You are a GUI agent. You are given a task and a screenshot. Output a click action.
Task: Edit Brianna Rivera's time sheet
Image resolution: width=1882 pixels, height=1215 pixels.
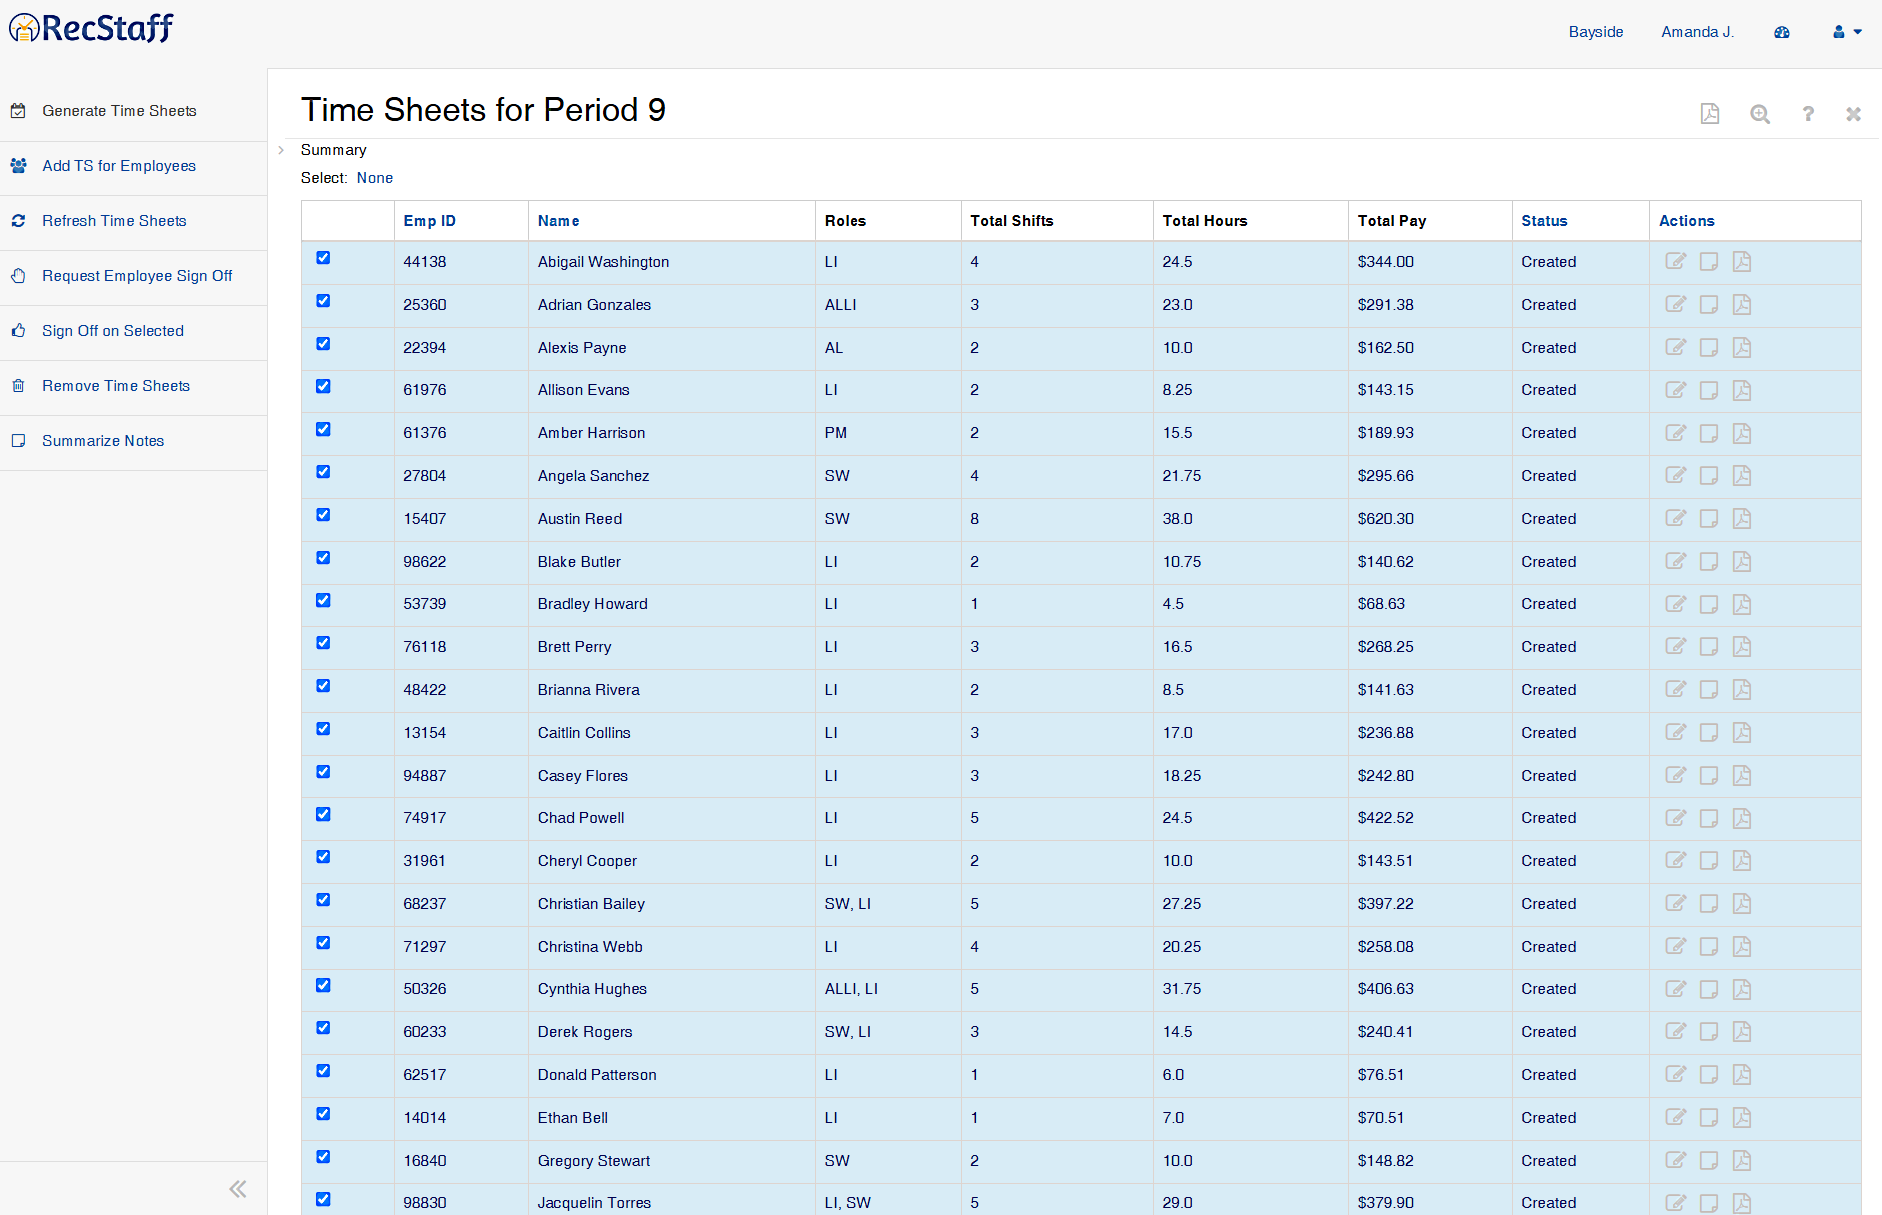pos(1676,689)
